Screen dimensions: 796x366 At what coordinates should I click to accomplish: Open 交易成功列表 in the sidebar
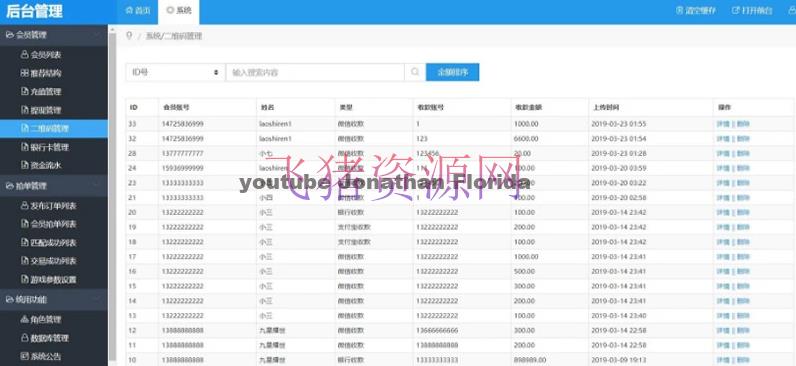pyautogui.click(x=54, y=261)
